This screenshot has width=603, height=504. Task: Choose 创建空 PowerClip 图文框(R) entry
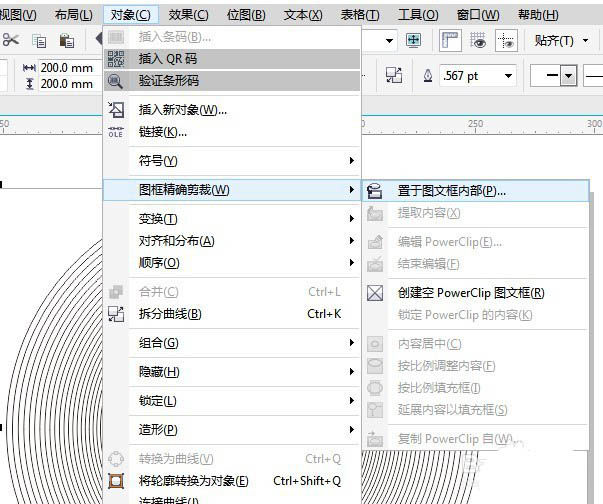tap(476, 293)
